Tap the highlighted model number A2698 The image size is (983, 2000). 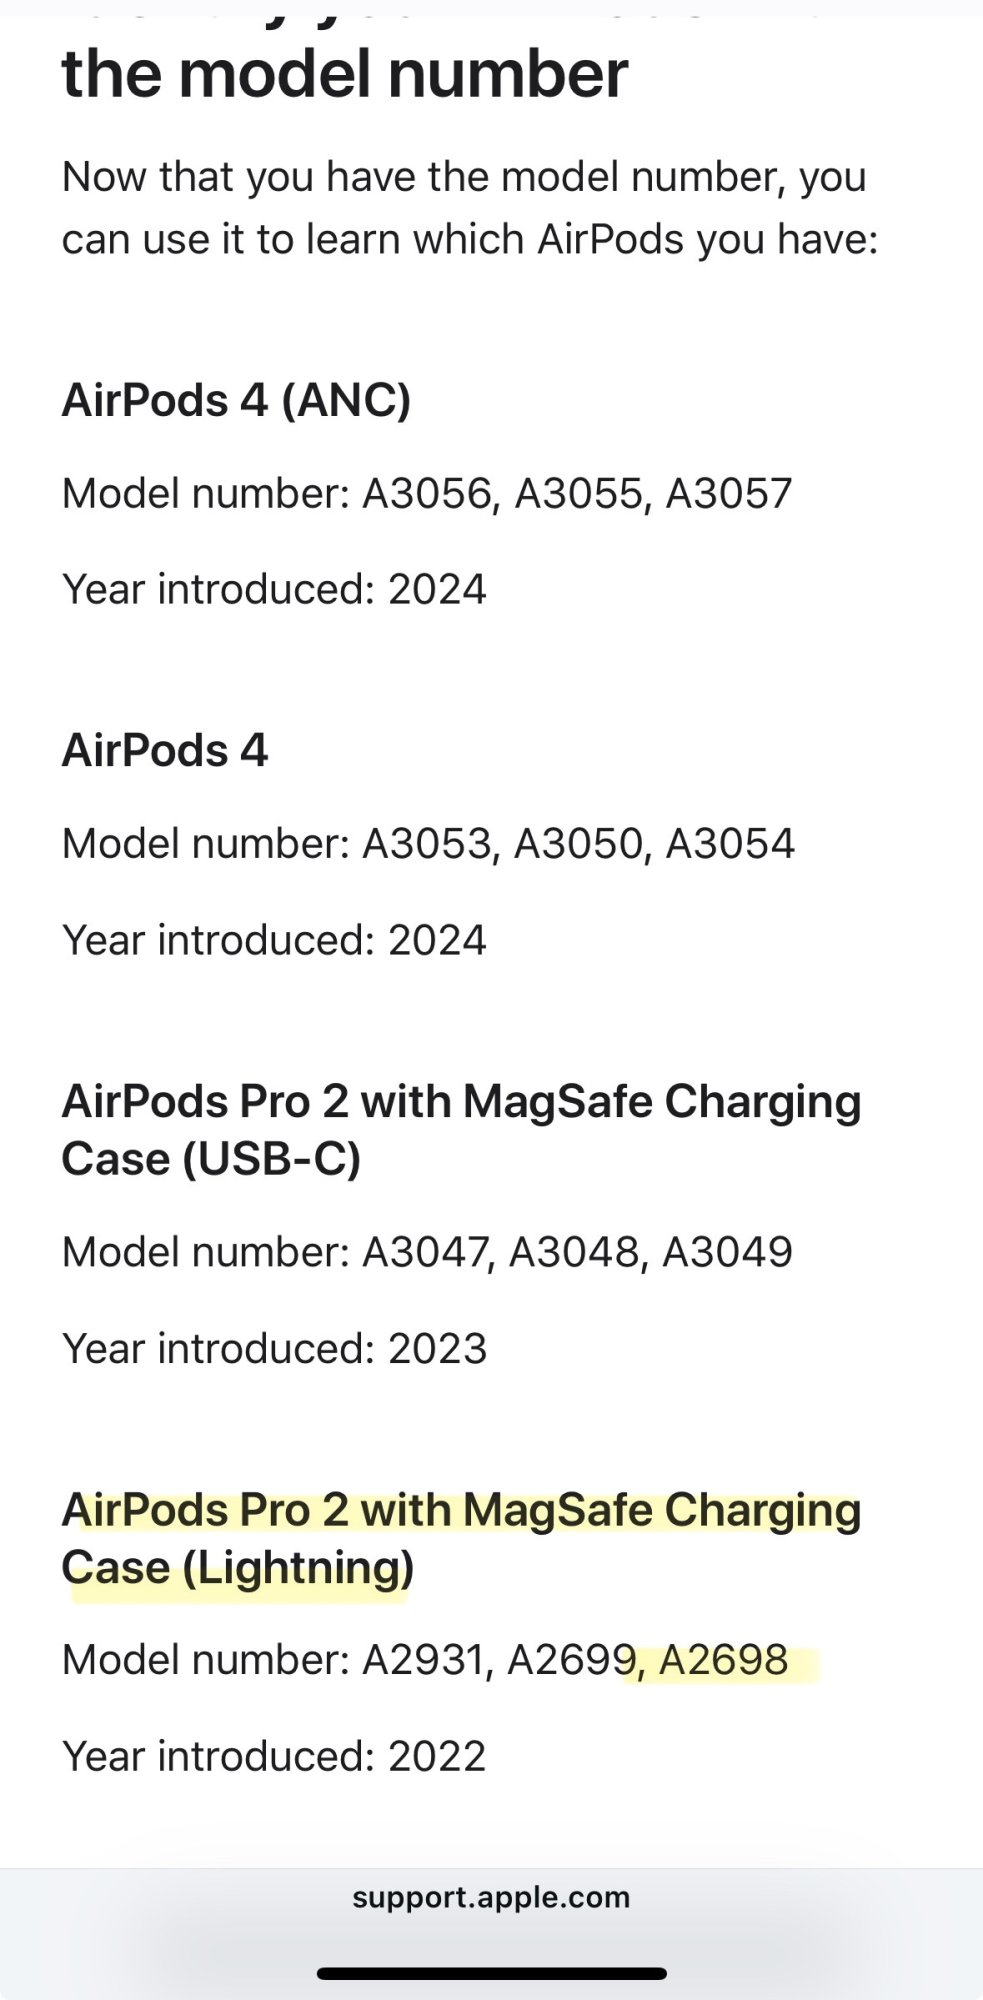(723, 1660)
